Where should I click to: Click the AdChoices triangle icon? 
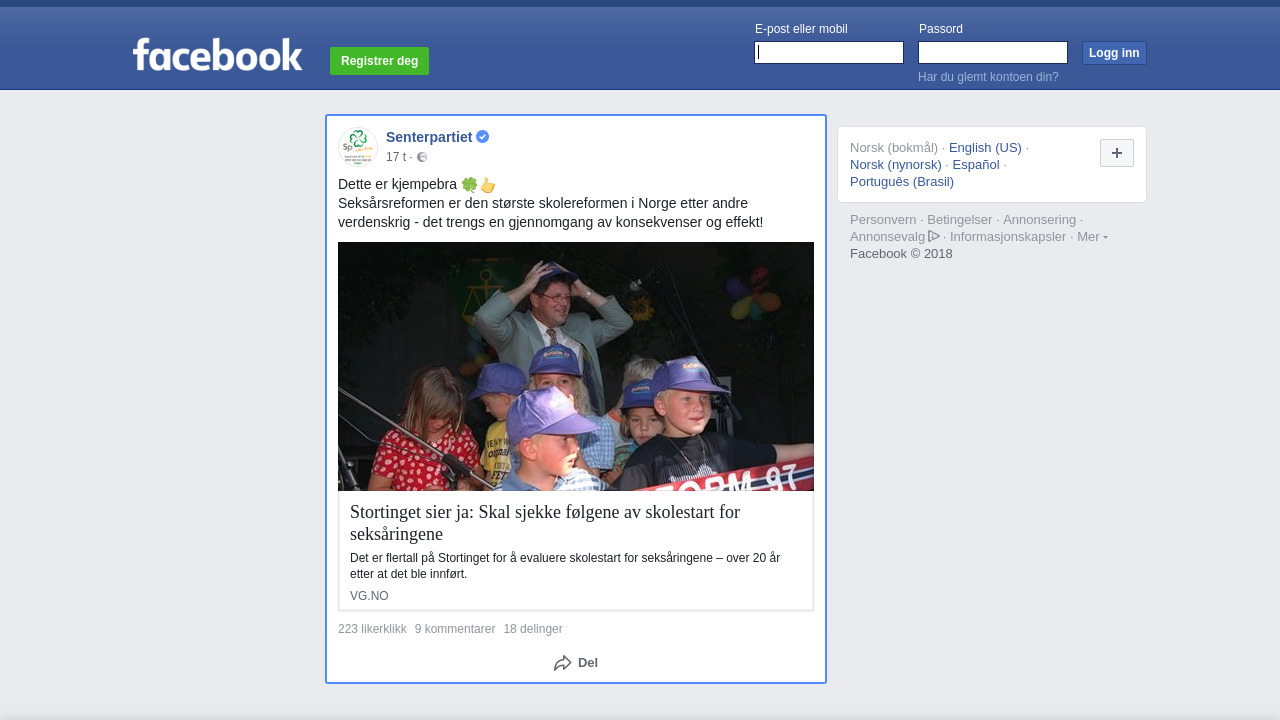tap(934, 236)
